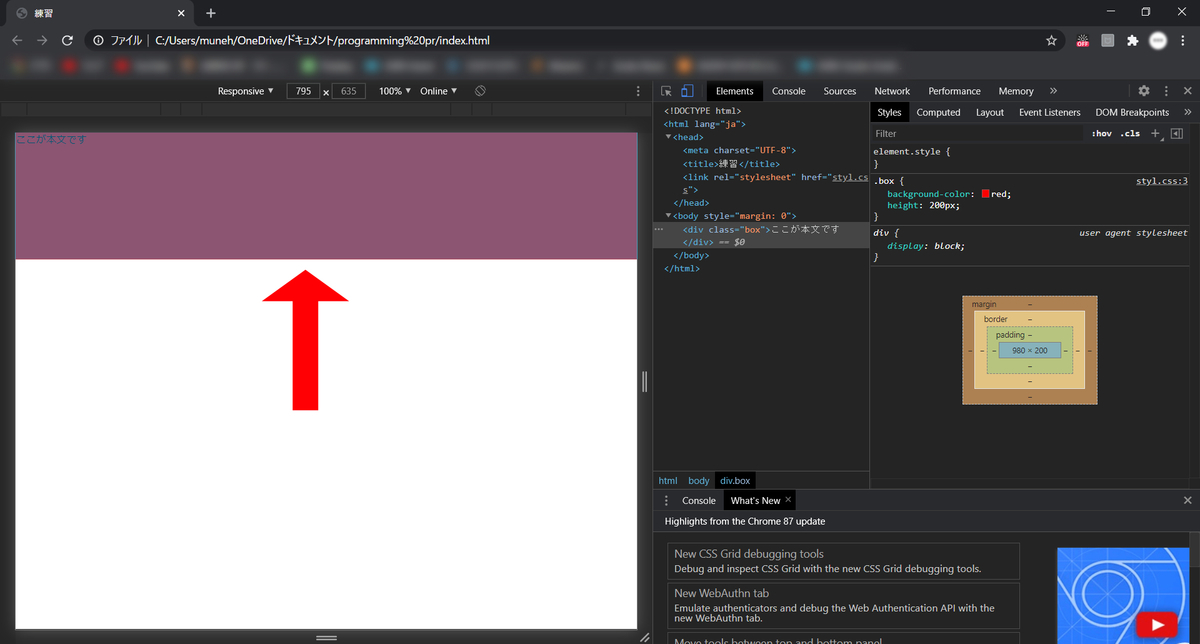Collapse the head element node
1200x644 pixels.
pos(668,137)
